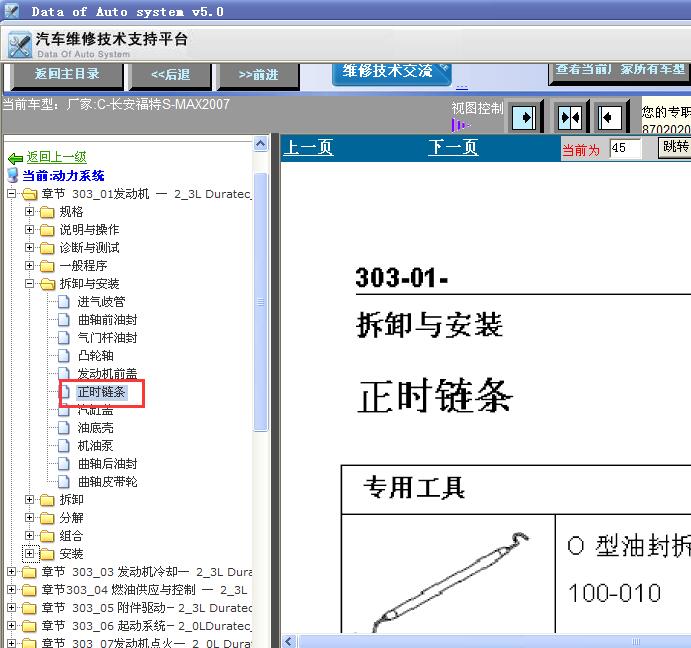Click the 当前:动力系统 computer icon
The image size is (691, 648).
tap(13, 175)
